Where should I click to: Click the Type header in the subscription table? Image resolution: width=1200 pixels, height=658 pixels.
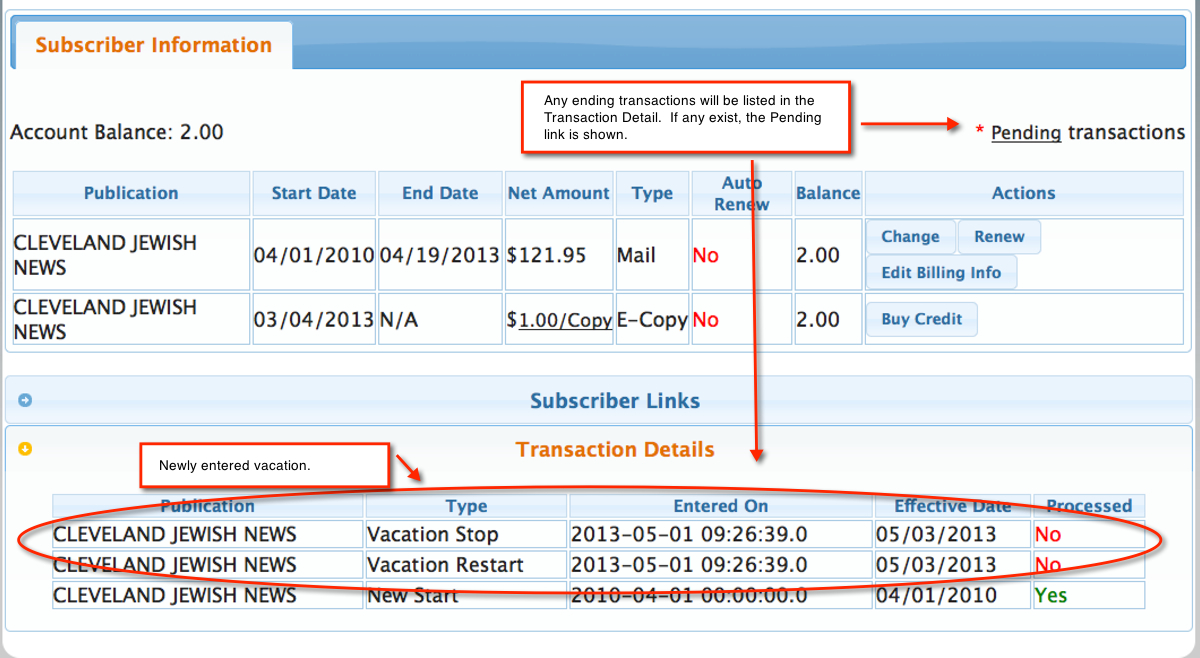pos(652,193)
